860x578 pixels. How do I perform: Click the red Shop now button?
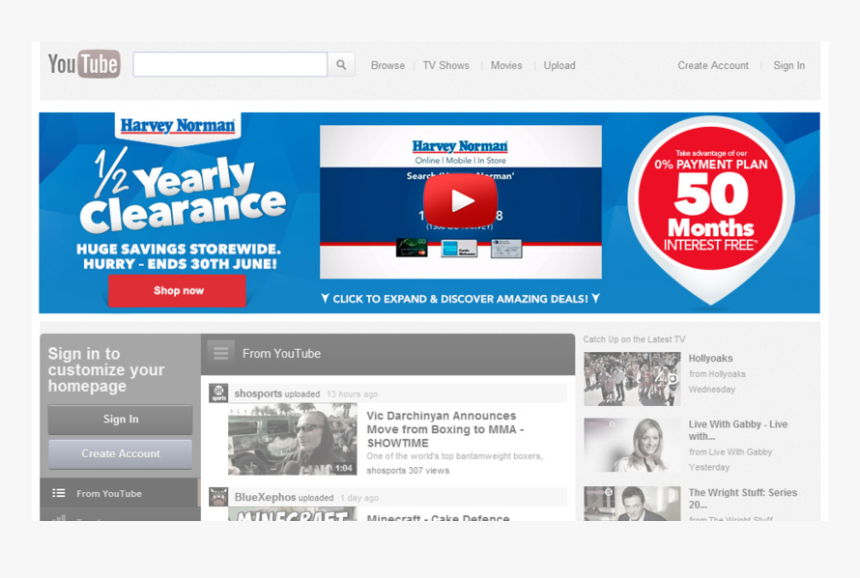(x=177, y=291)
